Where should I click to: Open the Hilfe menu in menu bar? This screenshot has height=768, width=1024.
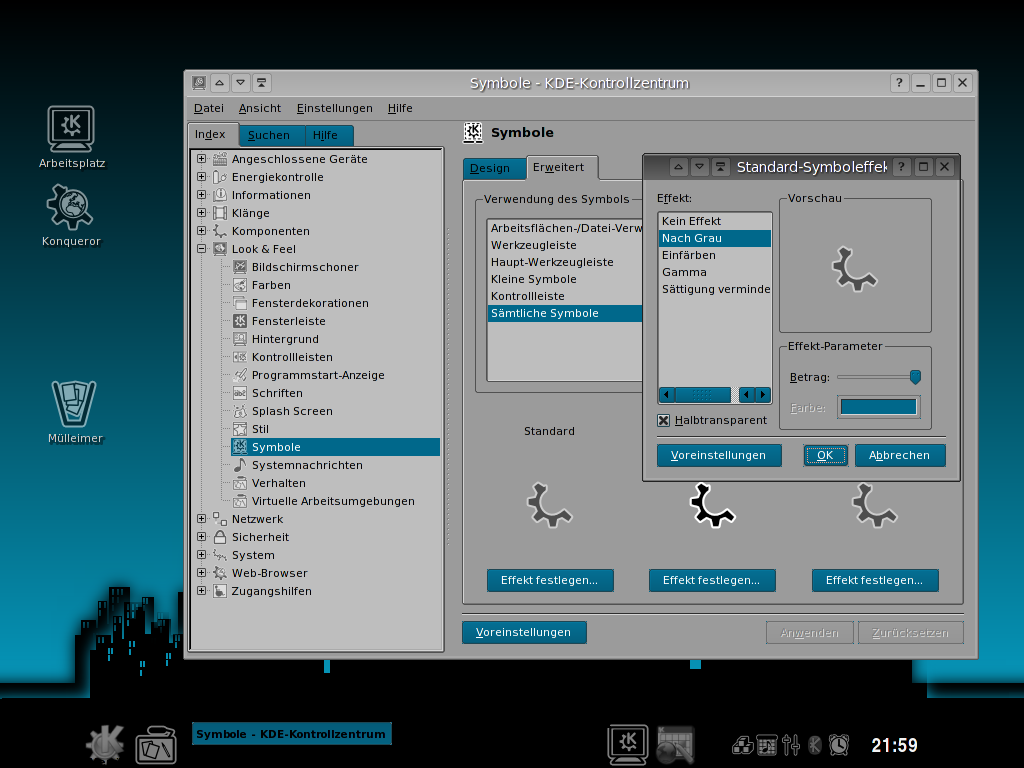[x=400, y=108]
